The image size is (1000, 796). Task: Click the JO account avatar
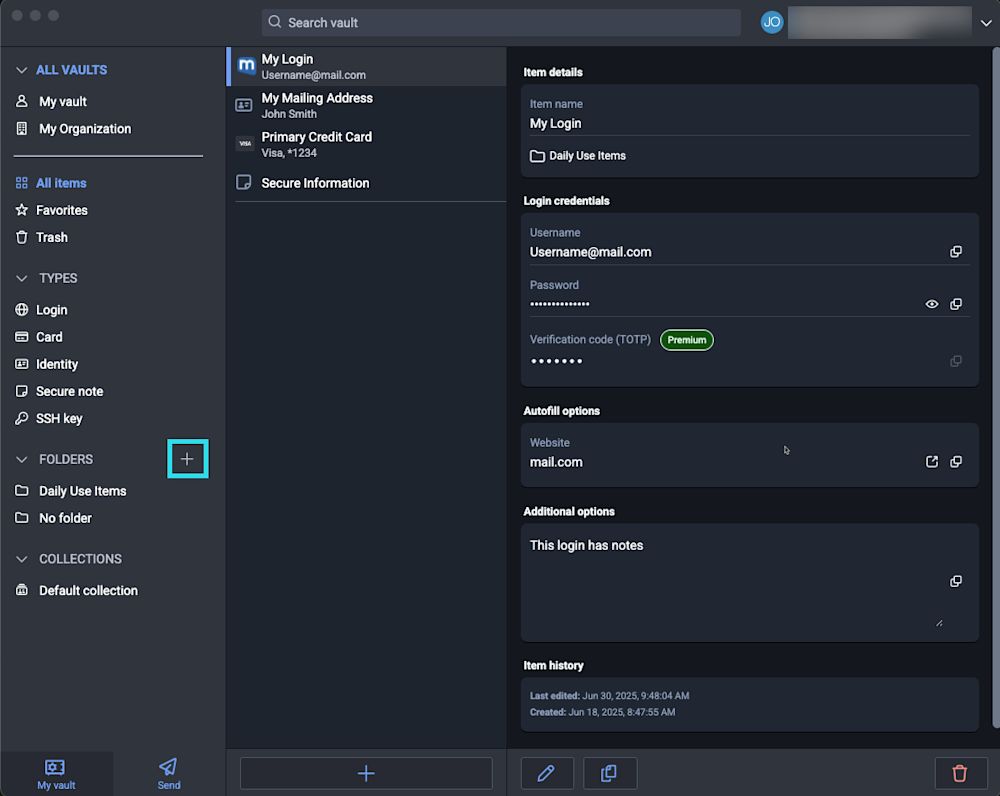[772, 22]
